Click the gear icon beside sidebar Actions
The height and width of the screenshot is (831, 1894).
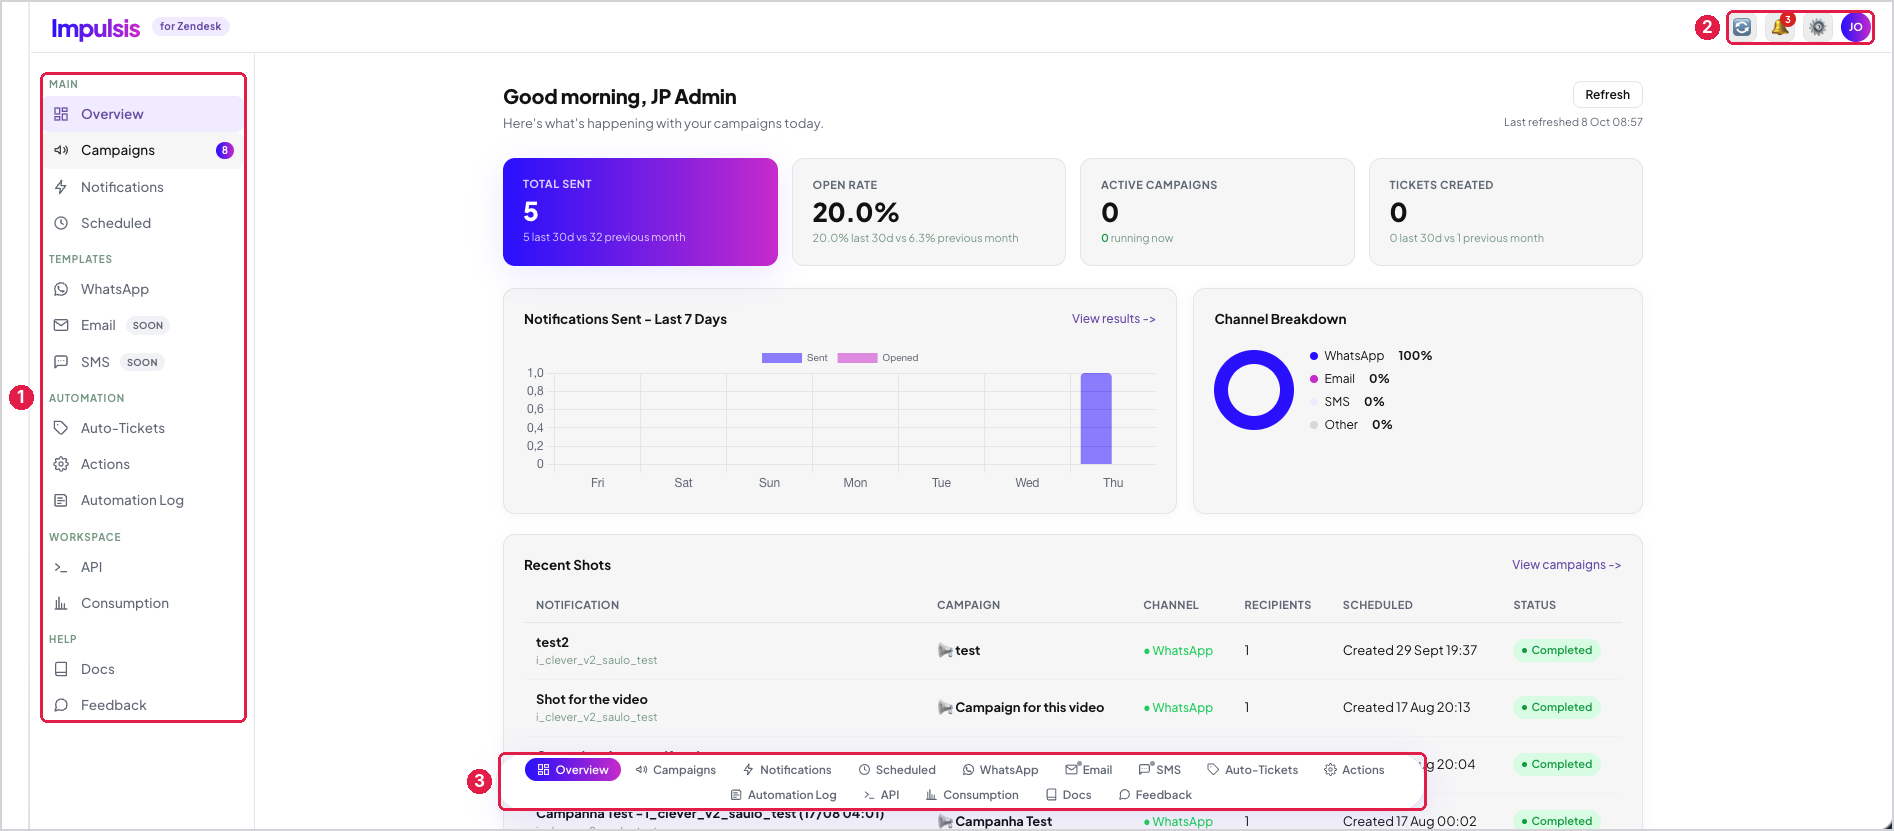click(x=61, y=464)
